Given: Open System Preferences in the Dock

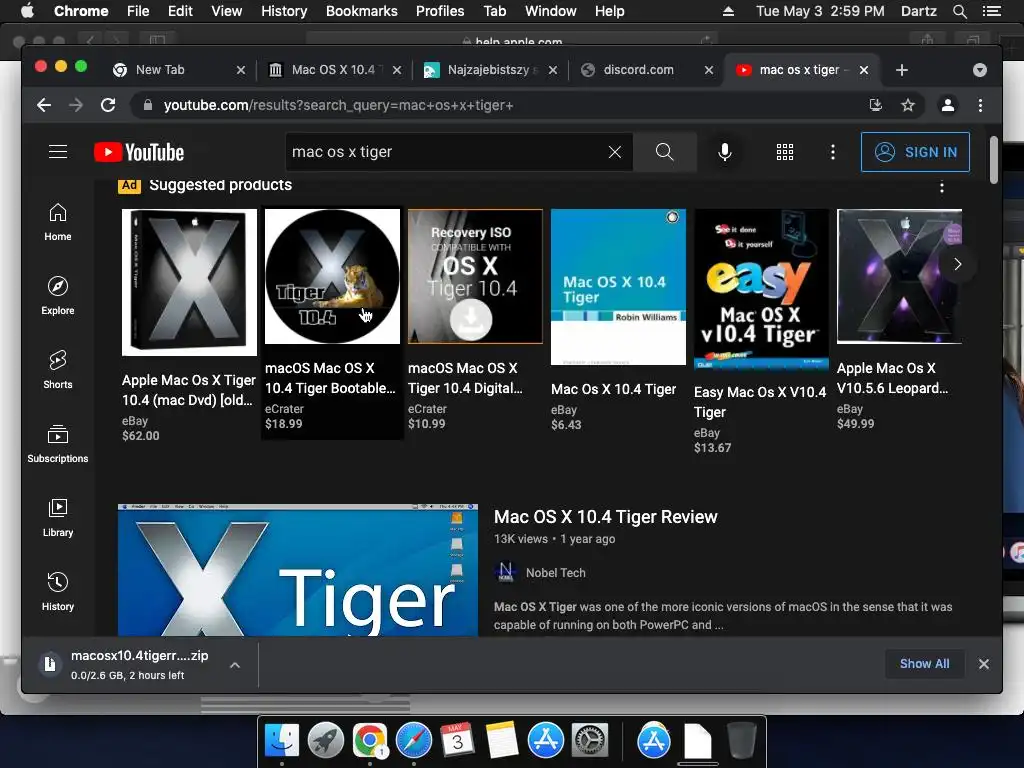Looking at the screenshot, I should pos(590,741).
